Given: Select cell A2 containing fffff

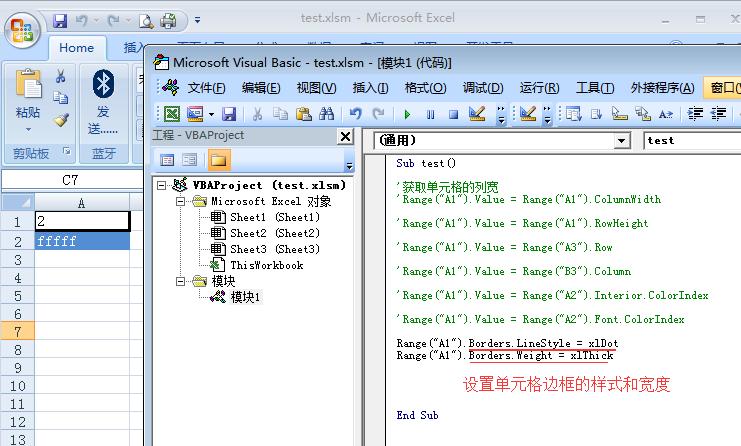Looking at the screenshot, I should [83, 241].
